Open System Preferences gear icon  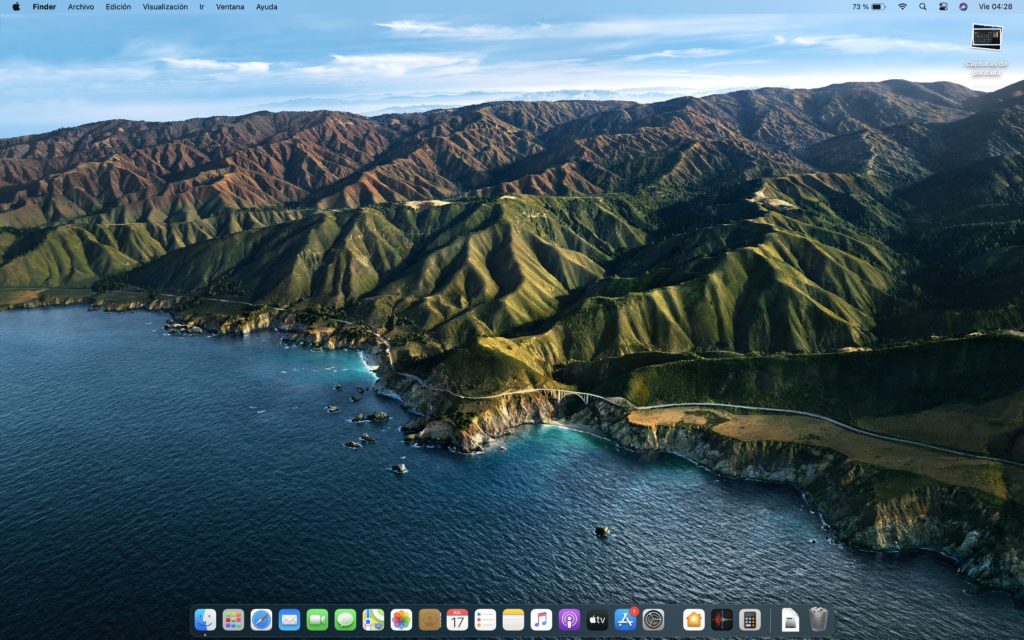click(x=654, y=620)
